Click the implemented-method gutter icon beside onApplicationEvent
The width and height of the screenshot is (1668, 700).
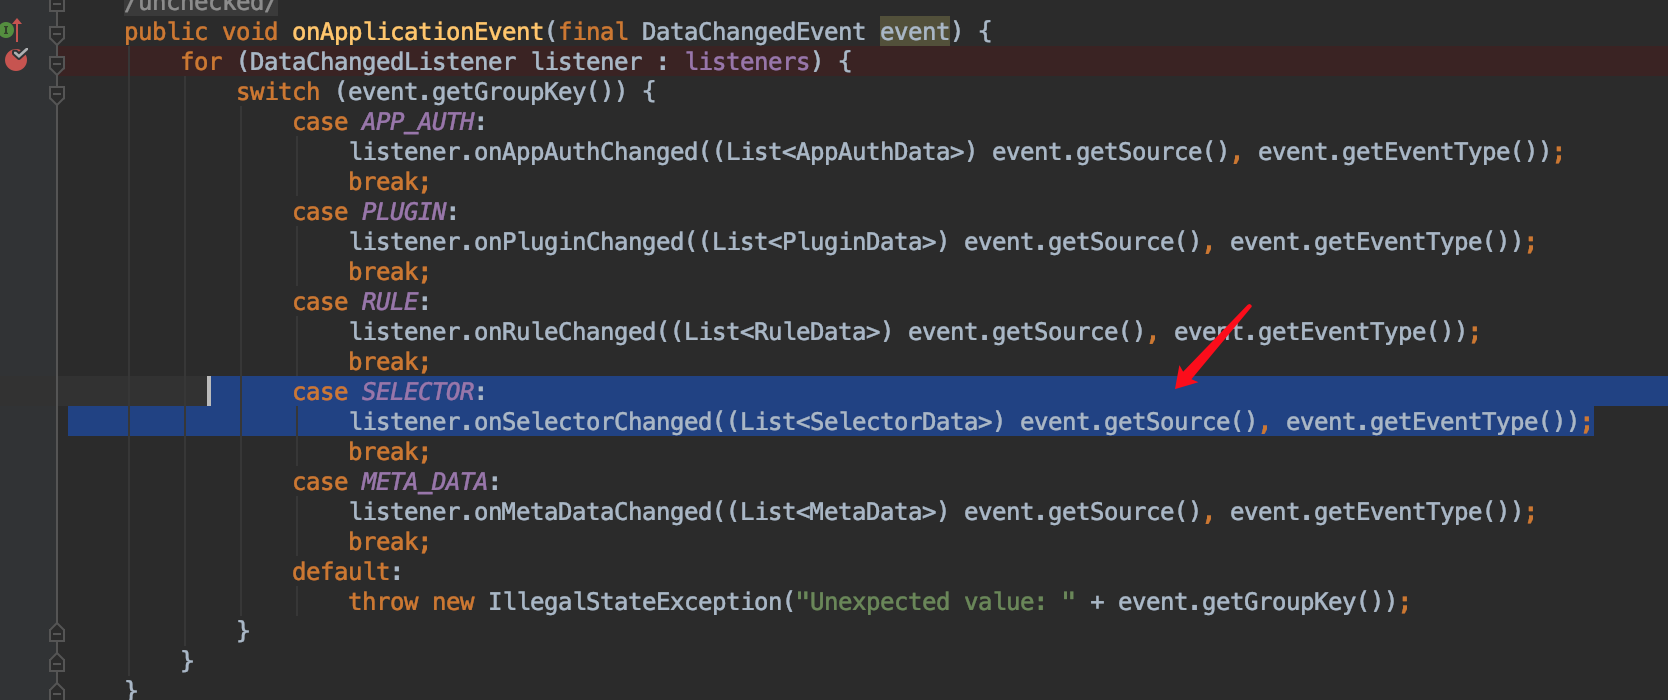click(x=11, y=30)
